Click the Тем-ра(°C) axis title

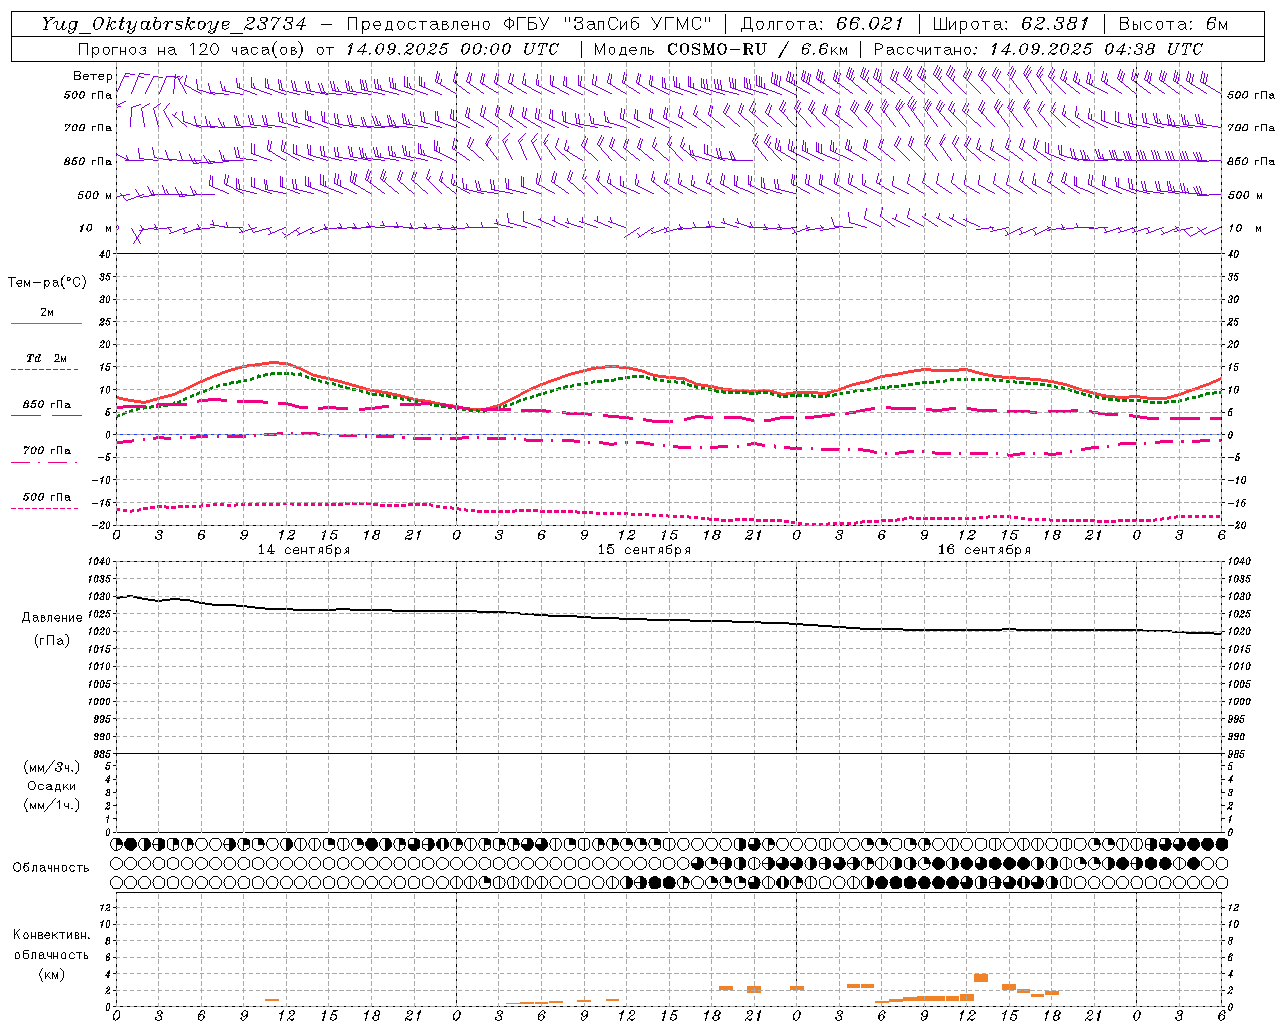click(x=47, y=283)
